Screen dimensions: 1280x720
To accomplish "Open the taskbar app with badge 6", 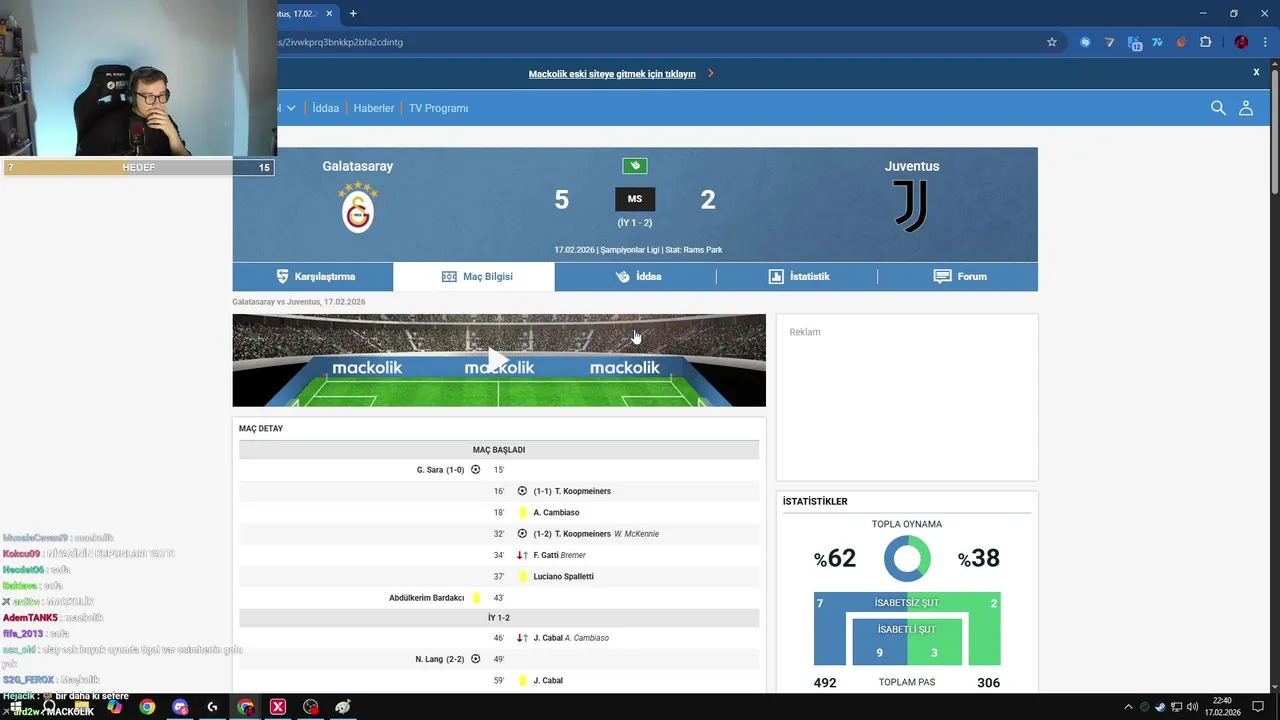I will pos(180,707).
